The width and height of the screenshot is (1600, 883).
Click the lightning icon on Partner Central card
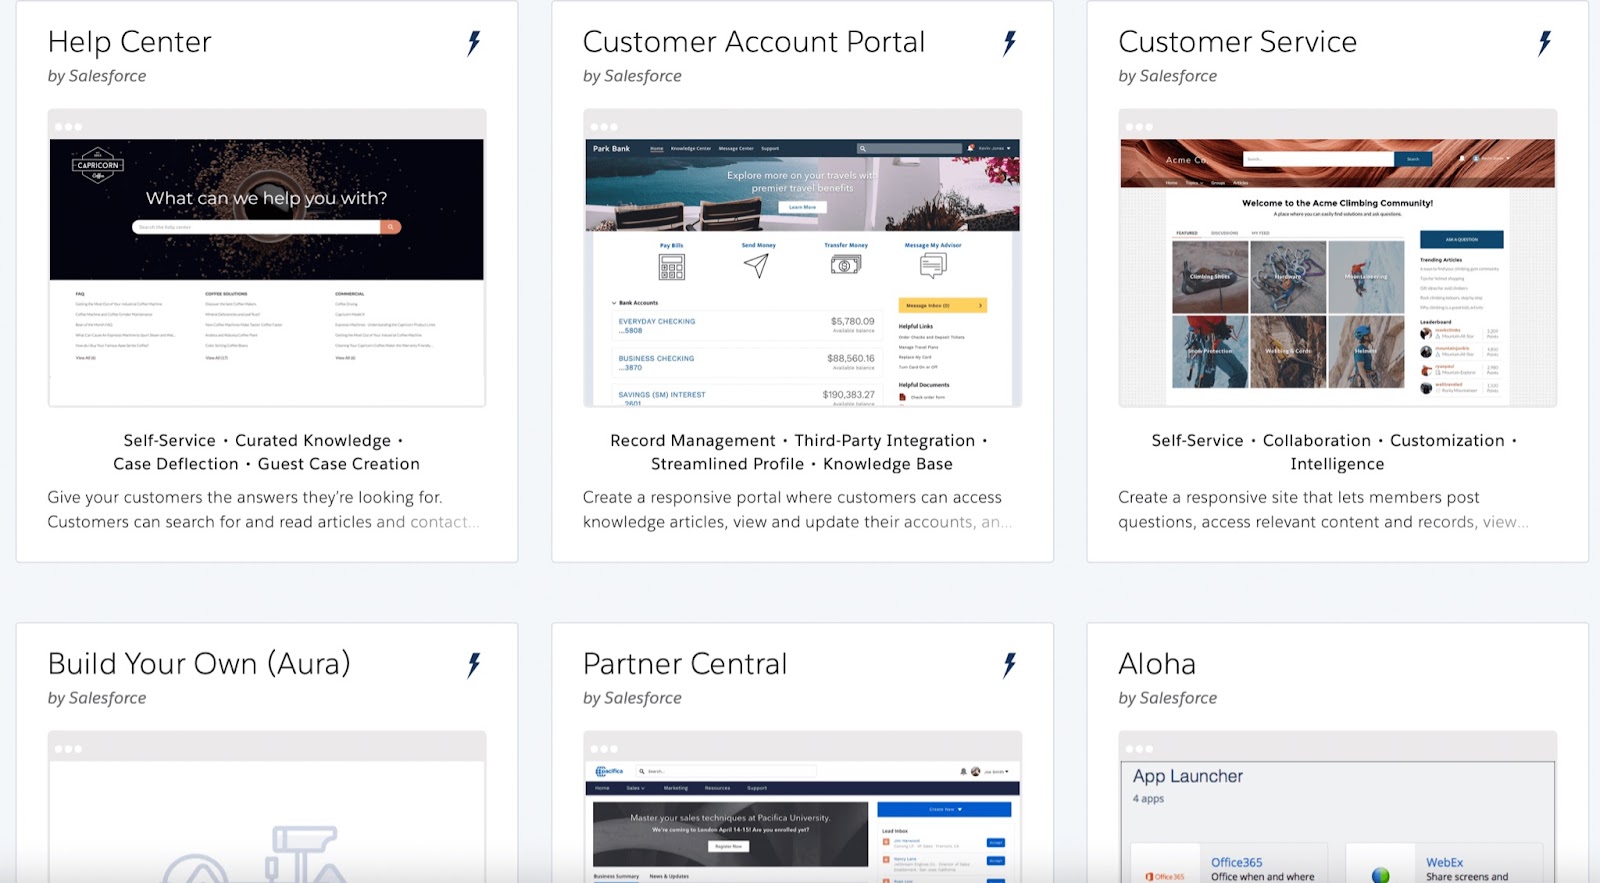(x=1010, y=665)
